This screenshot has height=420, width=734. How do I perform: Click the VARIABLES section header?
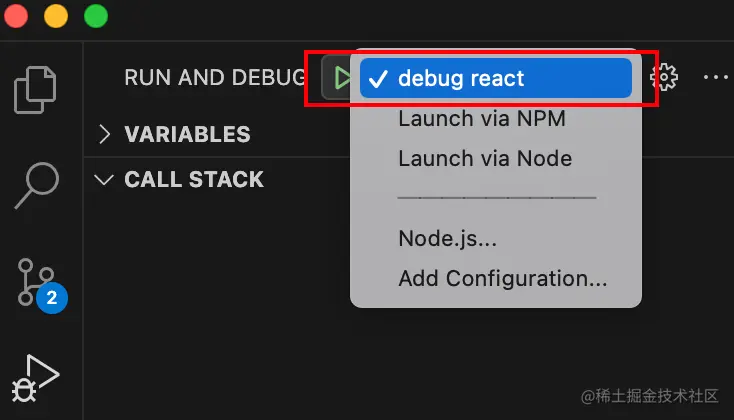coord(187,134)
